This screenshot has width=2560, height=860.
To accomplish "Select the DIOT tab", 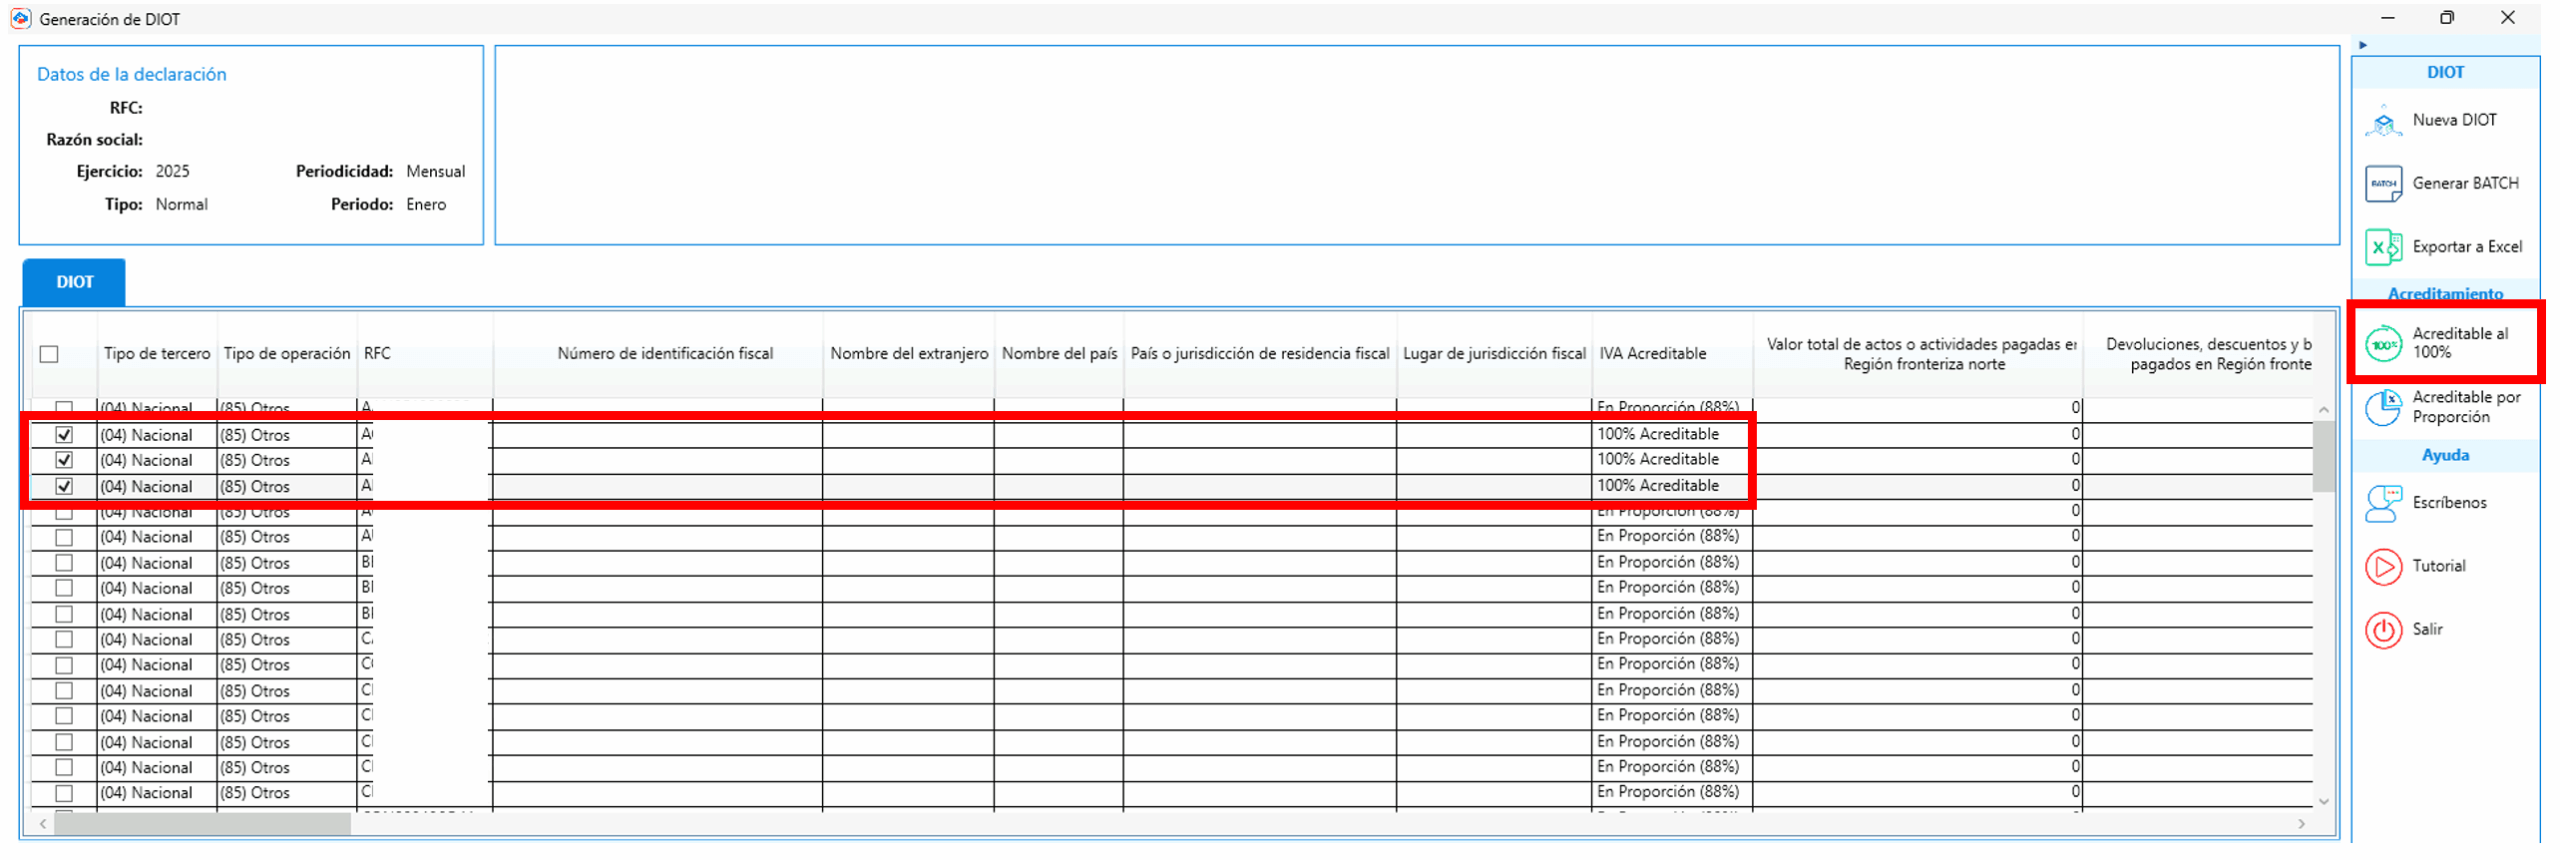I will point(74,282).
